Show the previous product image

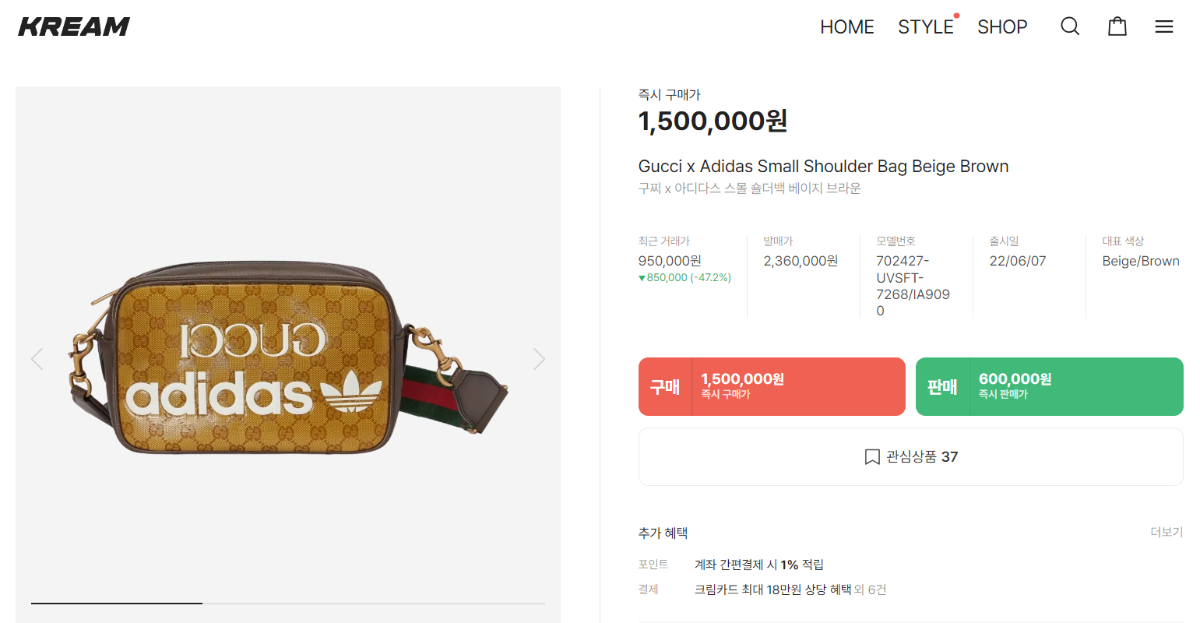(37, 359)
